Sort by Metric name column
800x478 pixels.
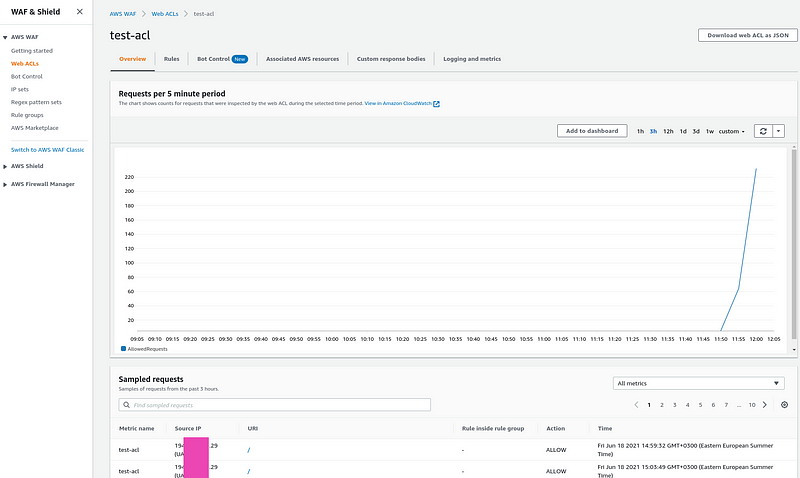click(136, 429)
